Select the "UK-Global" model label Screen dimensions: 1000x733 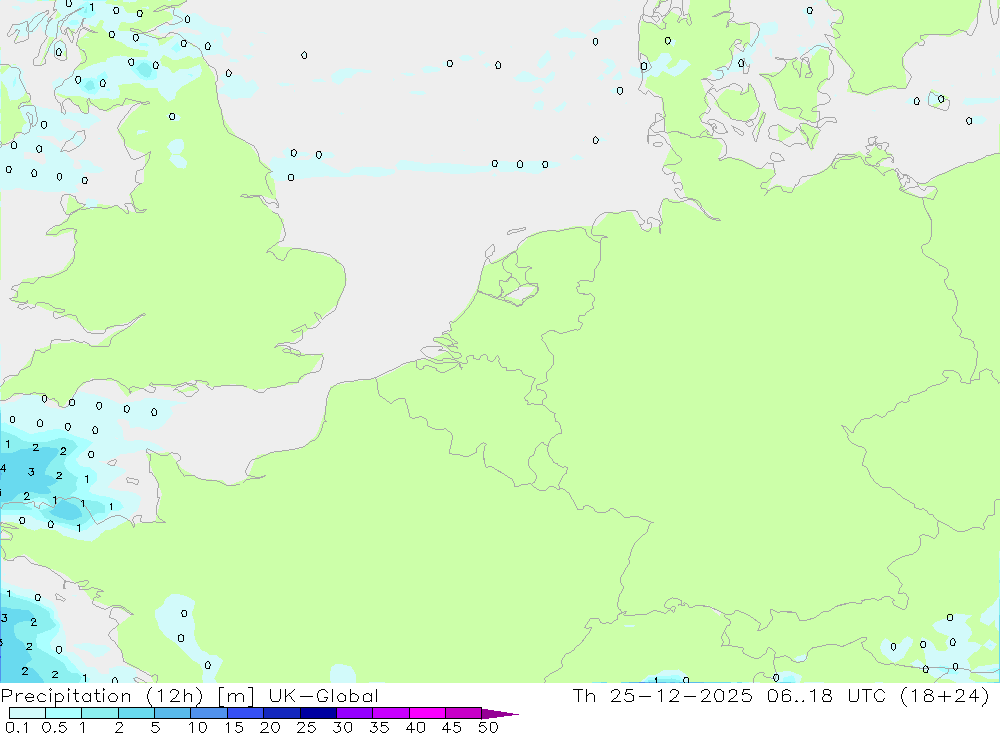pos(325,695)
